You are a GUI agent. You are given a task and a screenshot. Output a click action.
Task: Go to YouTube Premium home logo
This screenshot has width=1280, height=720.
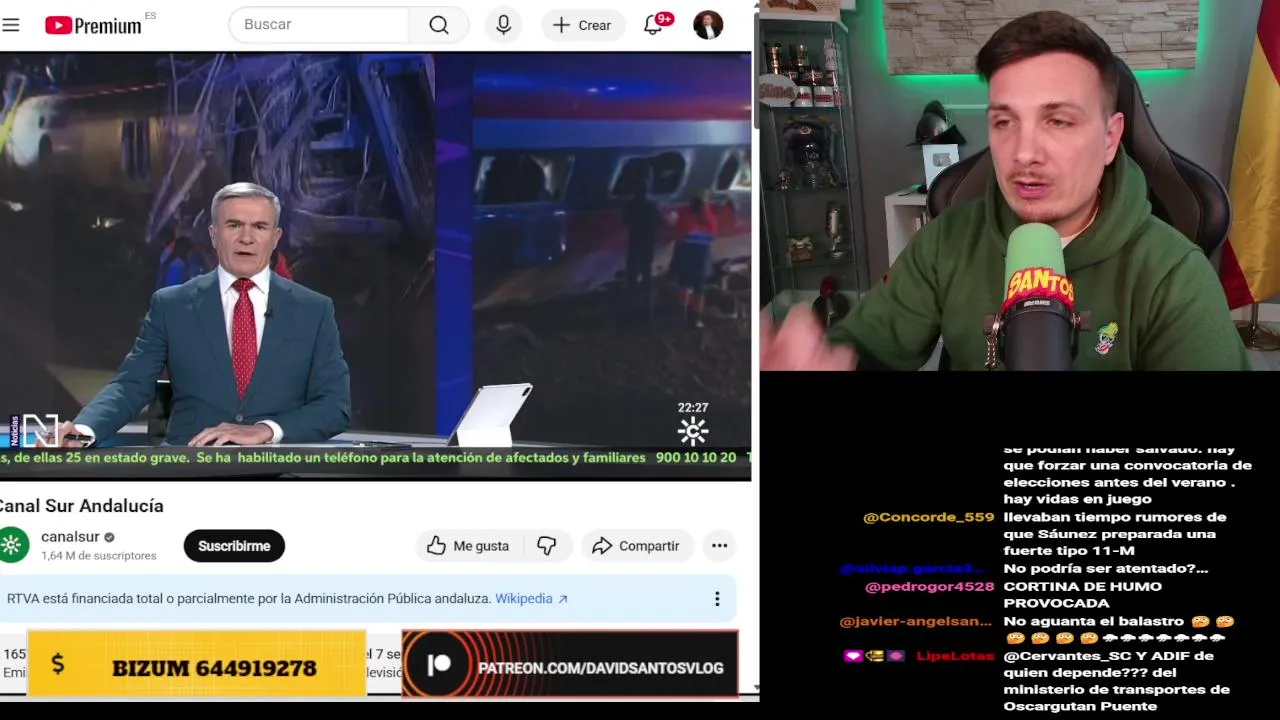[x=93, y=25]
